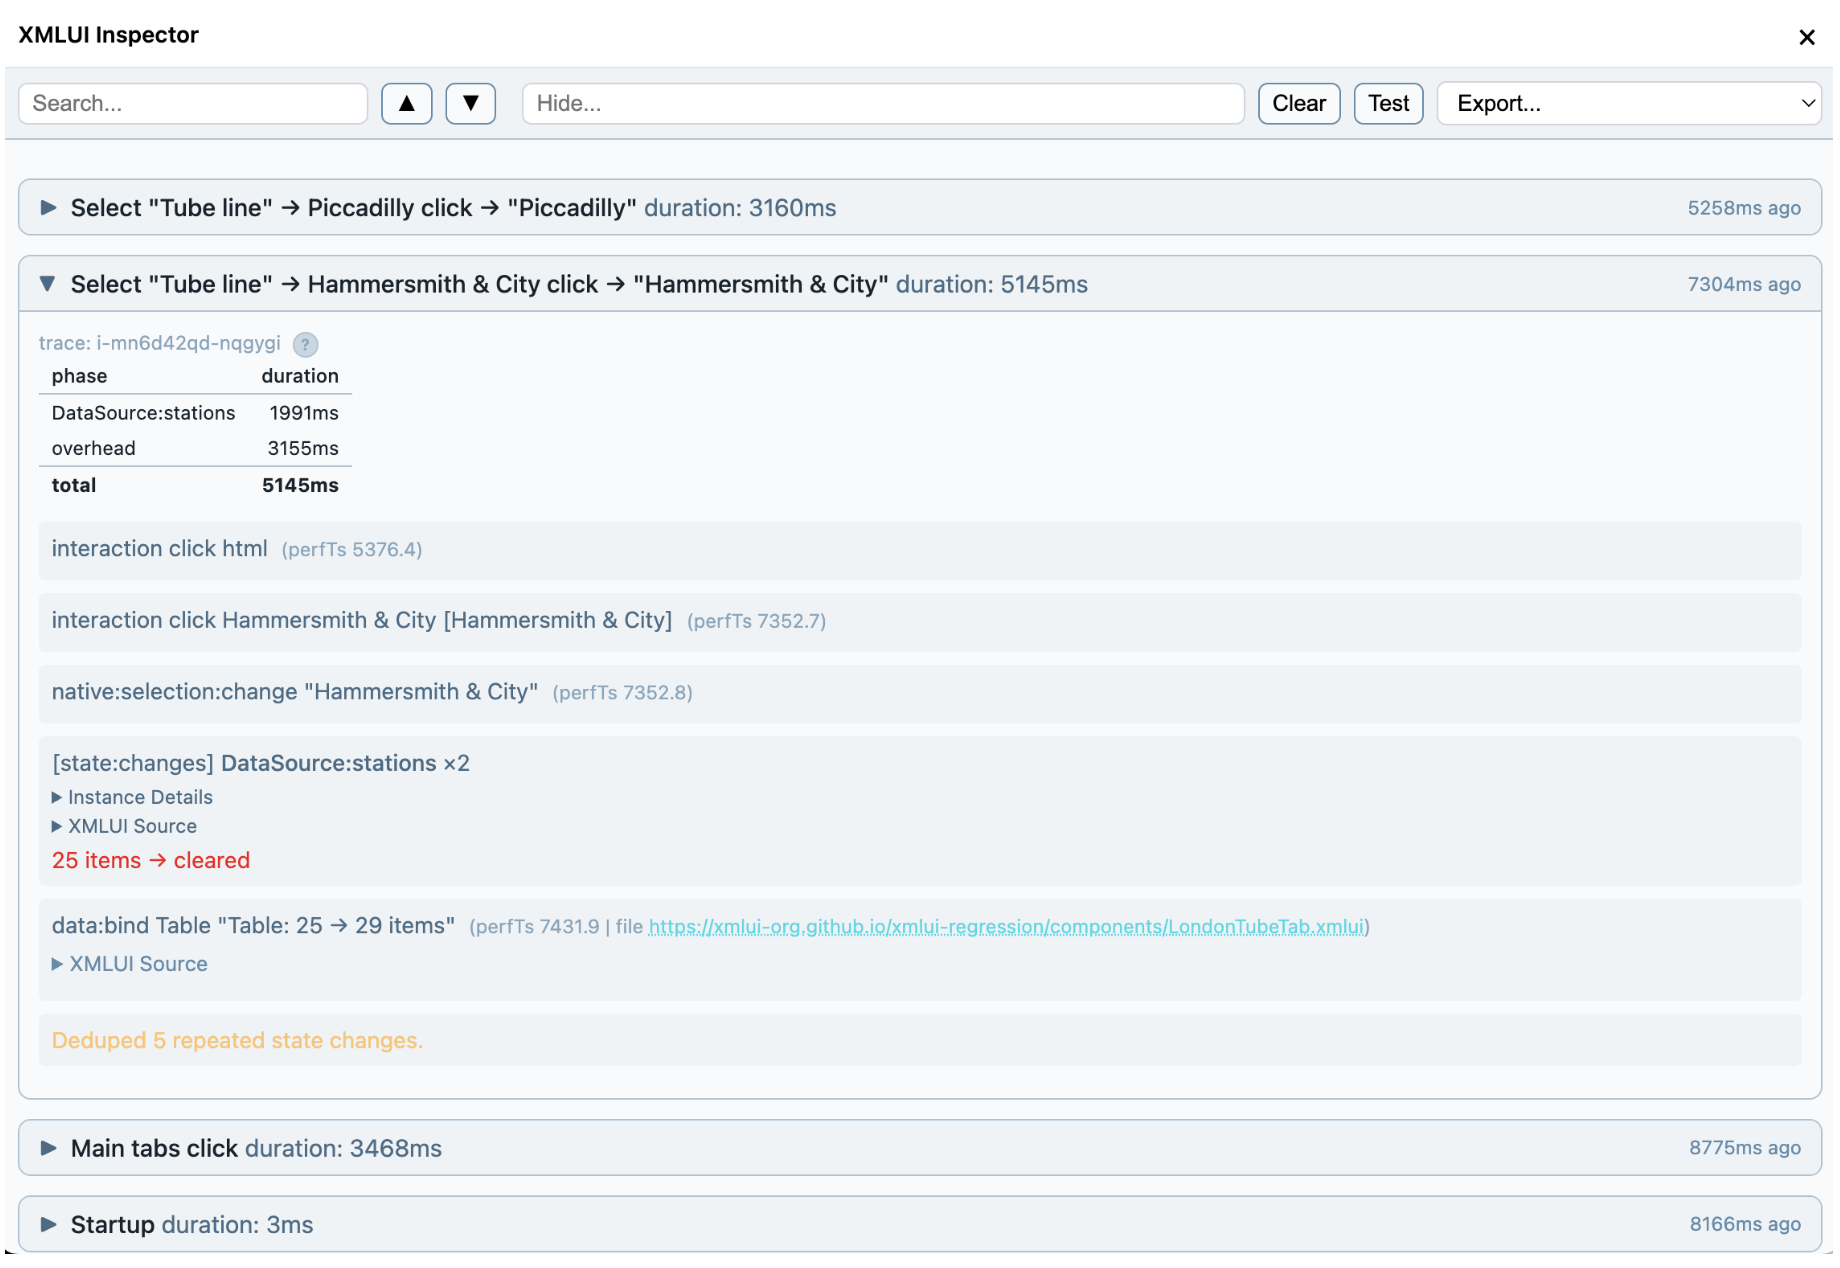Click the question mark help icon beside the trace ID

pos(305,344)
